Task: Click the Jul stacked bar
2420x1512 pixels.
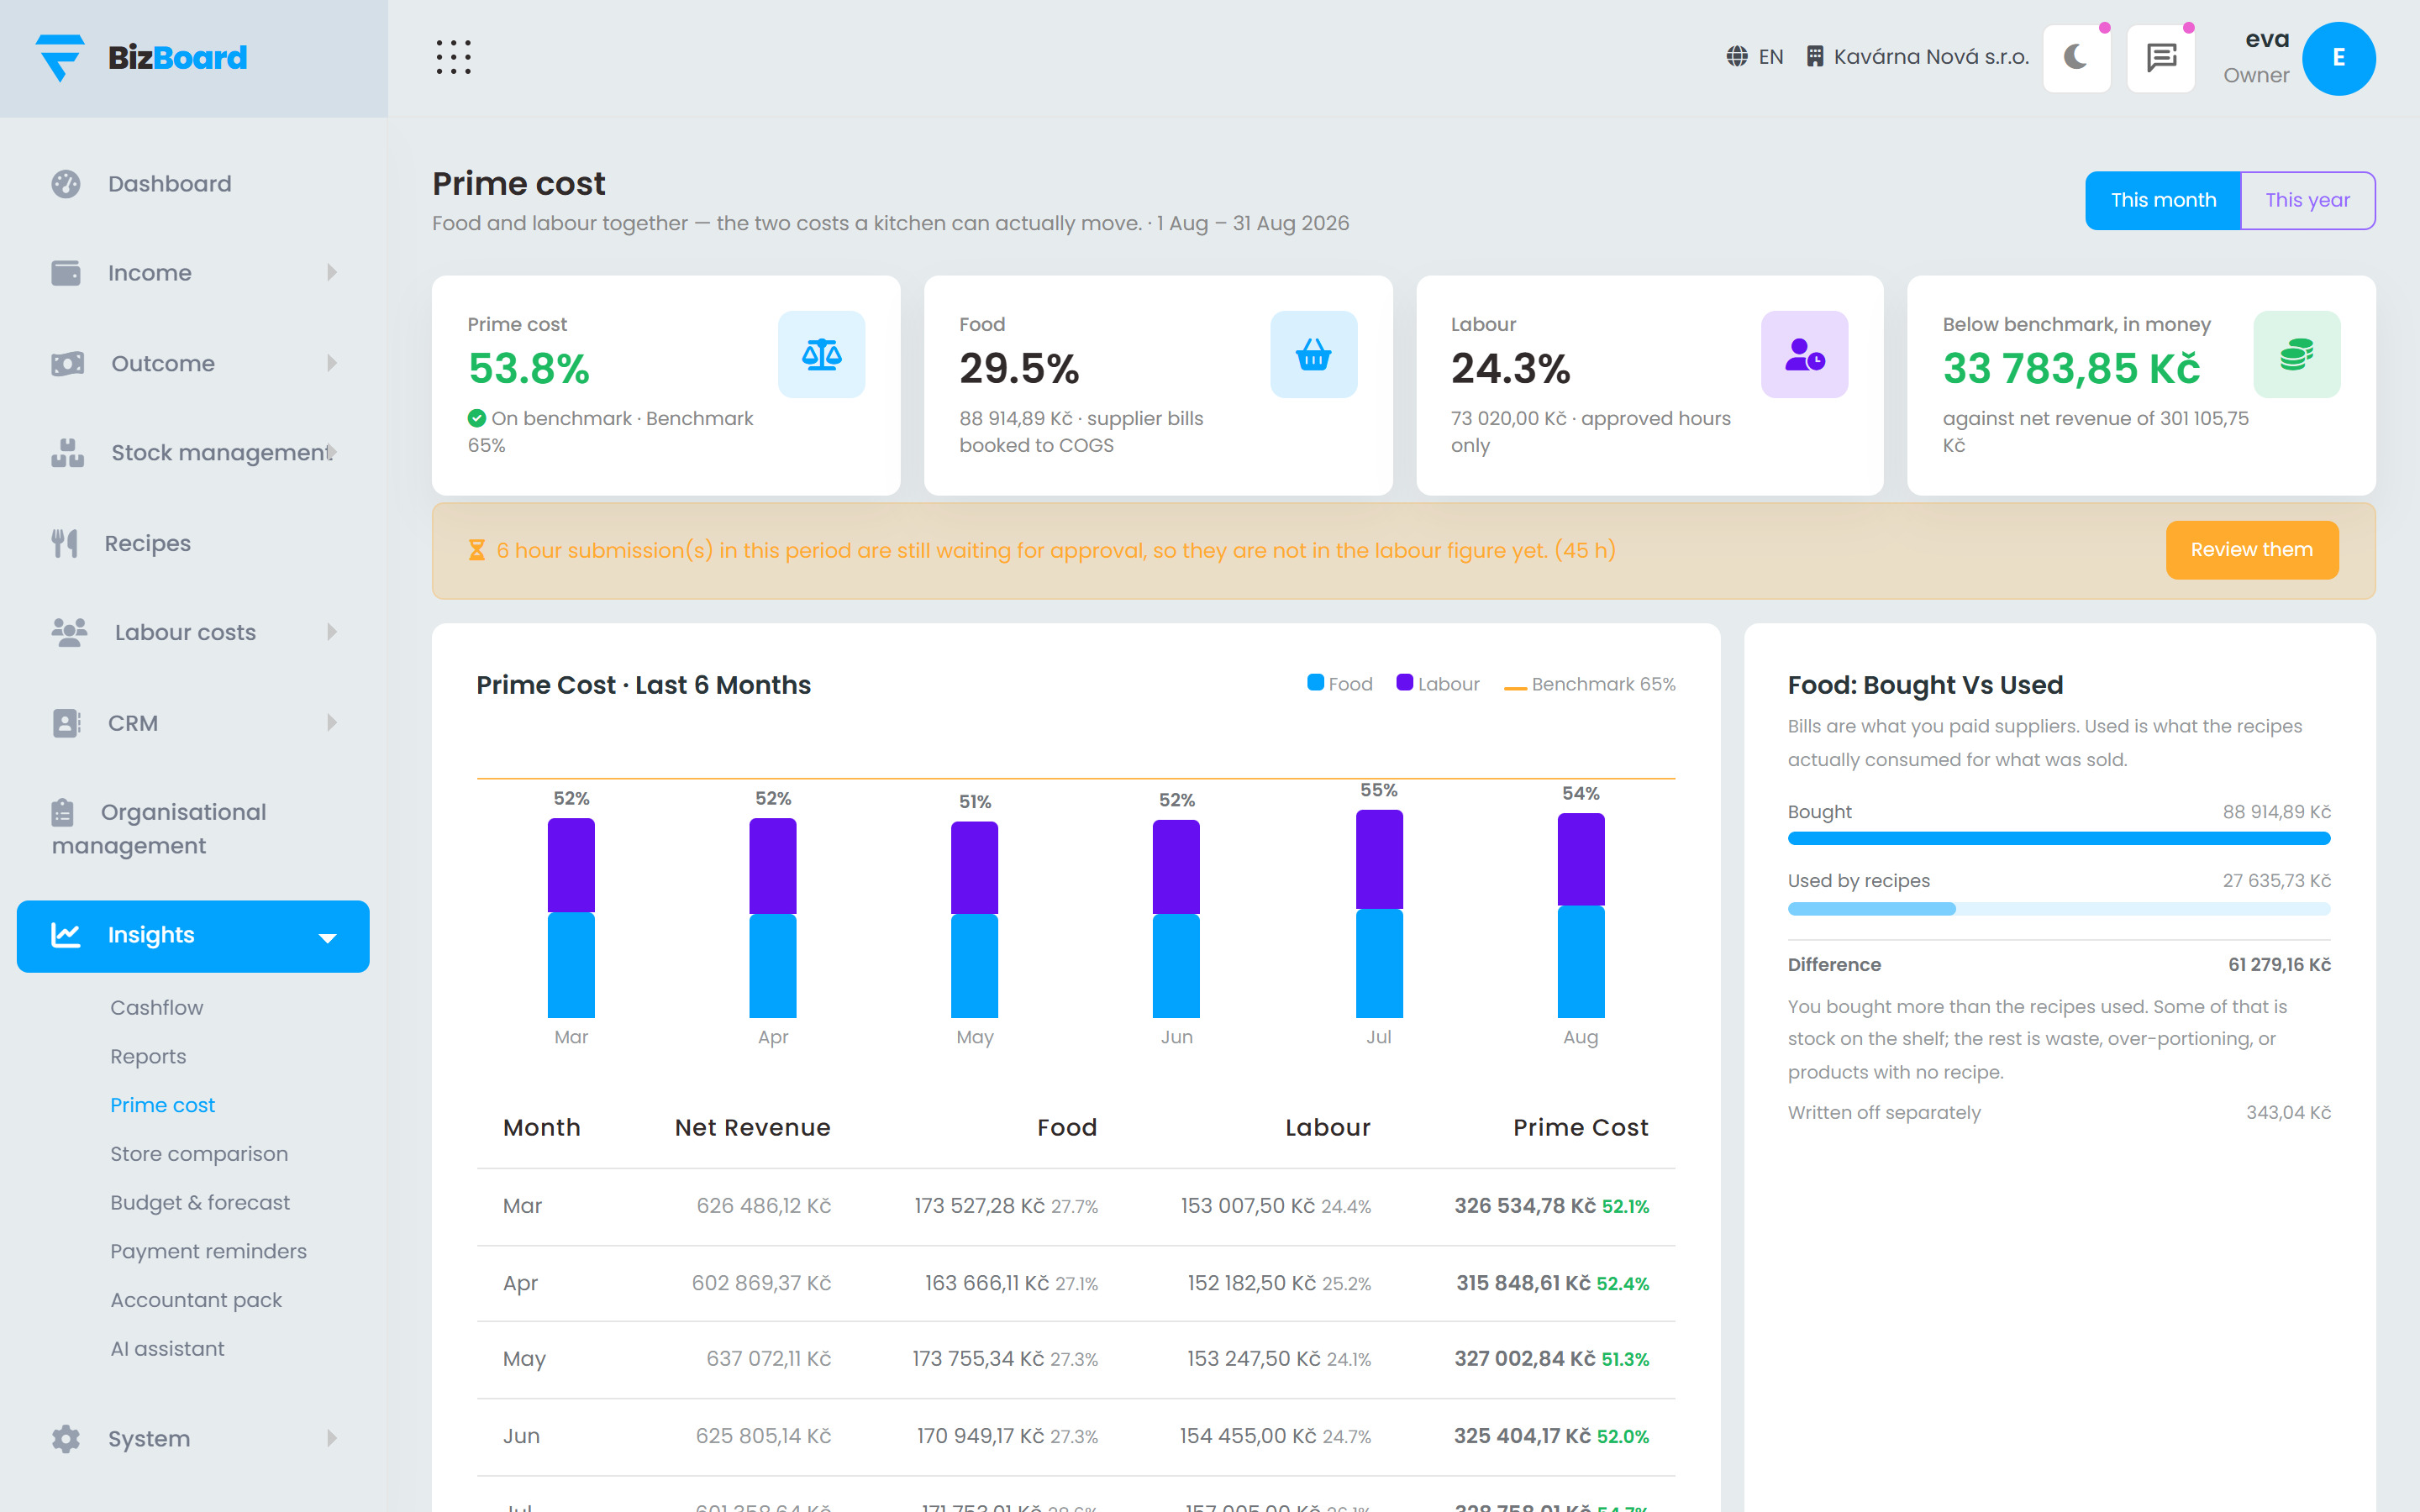Action: 1378,913
